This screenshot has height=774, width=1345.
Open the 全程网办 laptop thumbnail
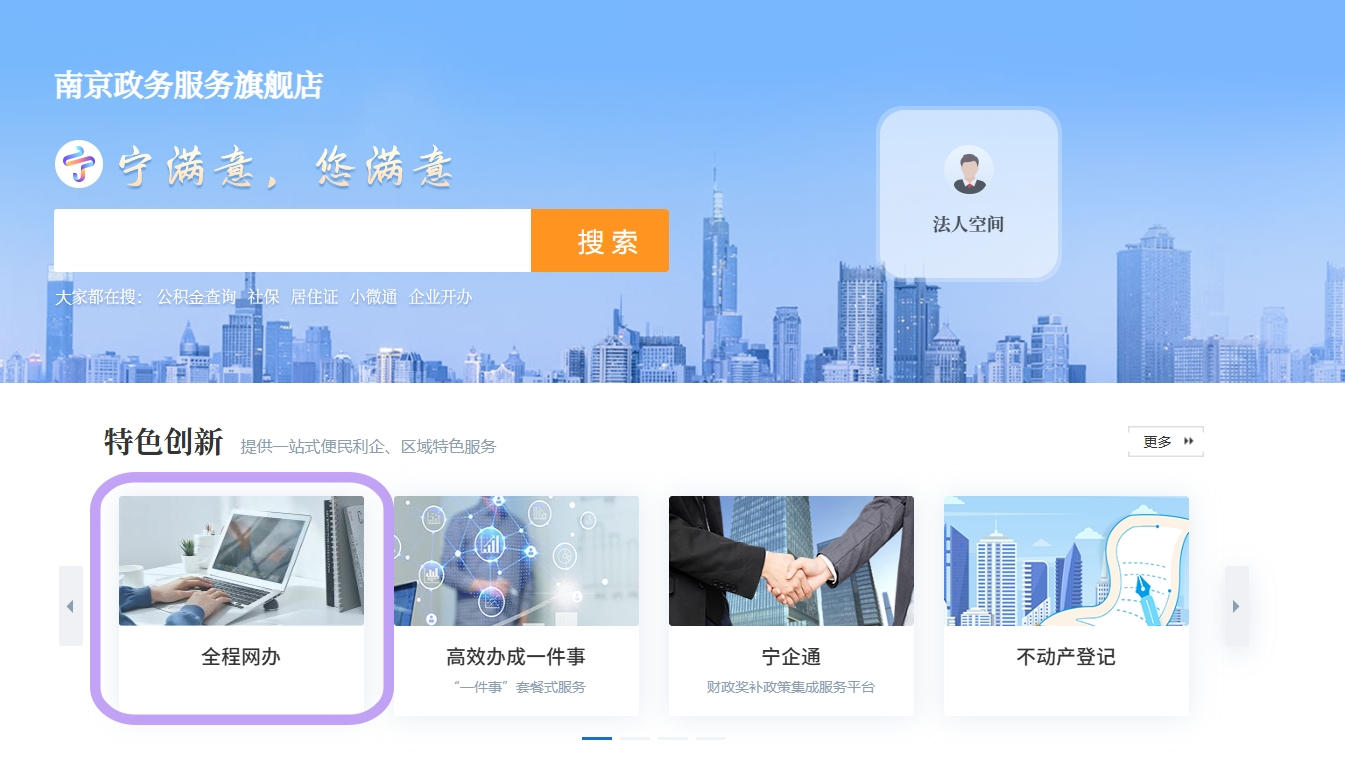241,561
